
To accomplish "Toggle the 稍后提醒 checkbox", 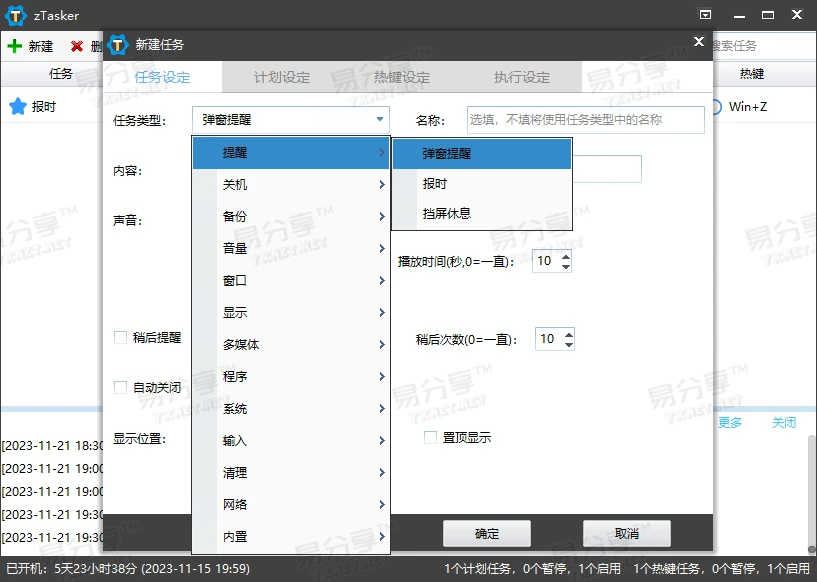I will click(x=120, y=338).
